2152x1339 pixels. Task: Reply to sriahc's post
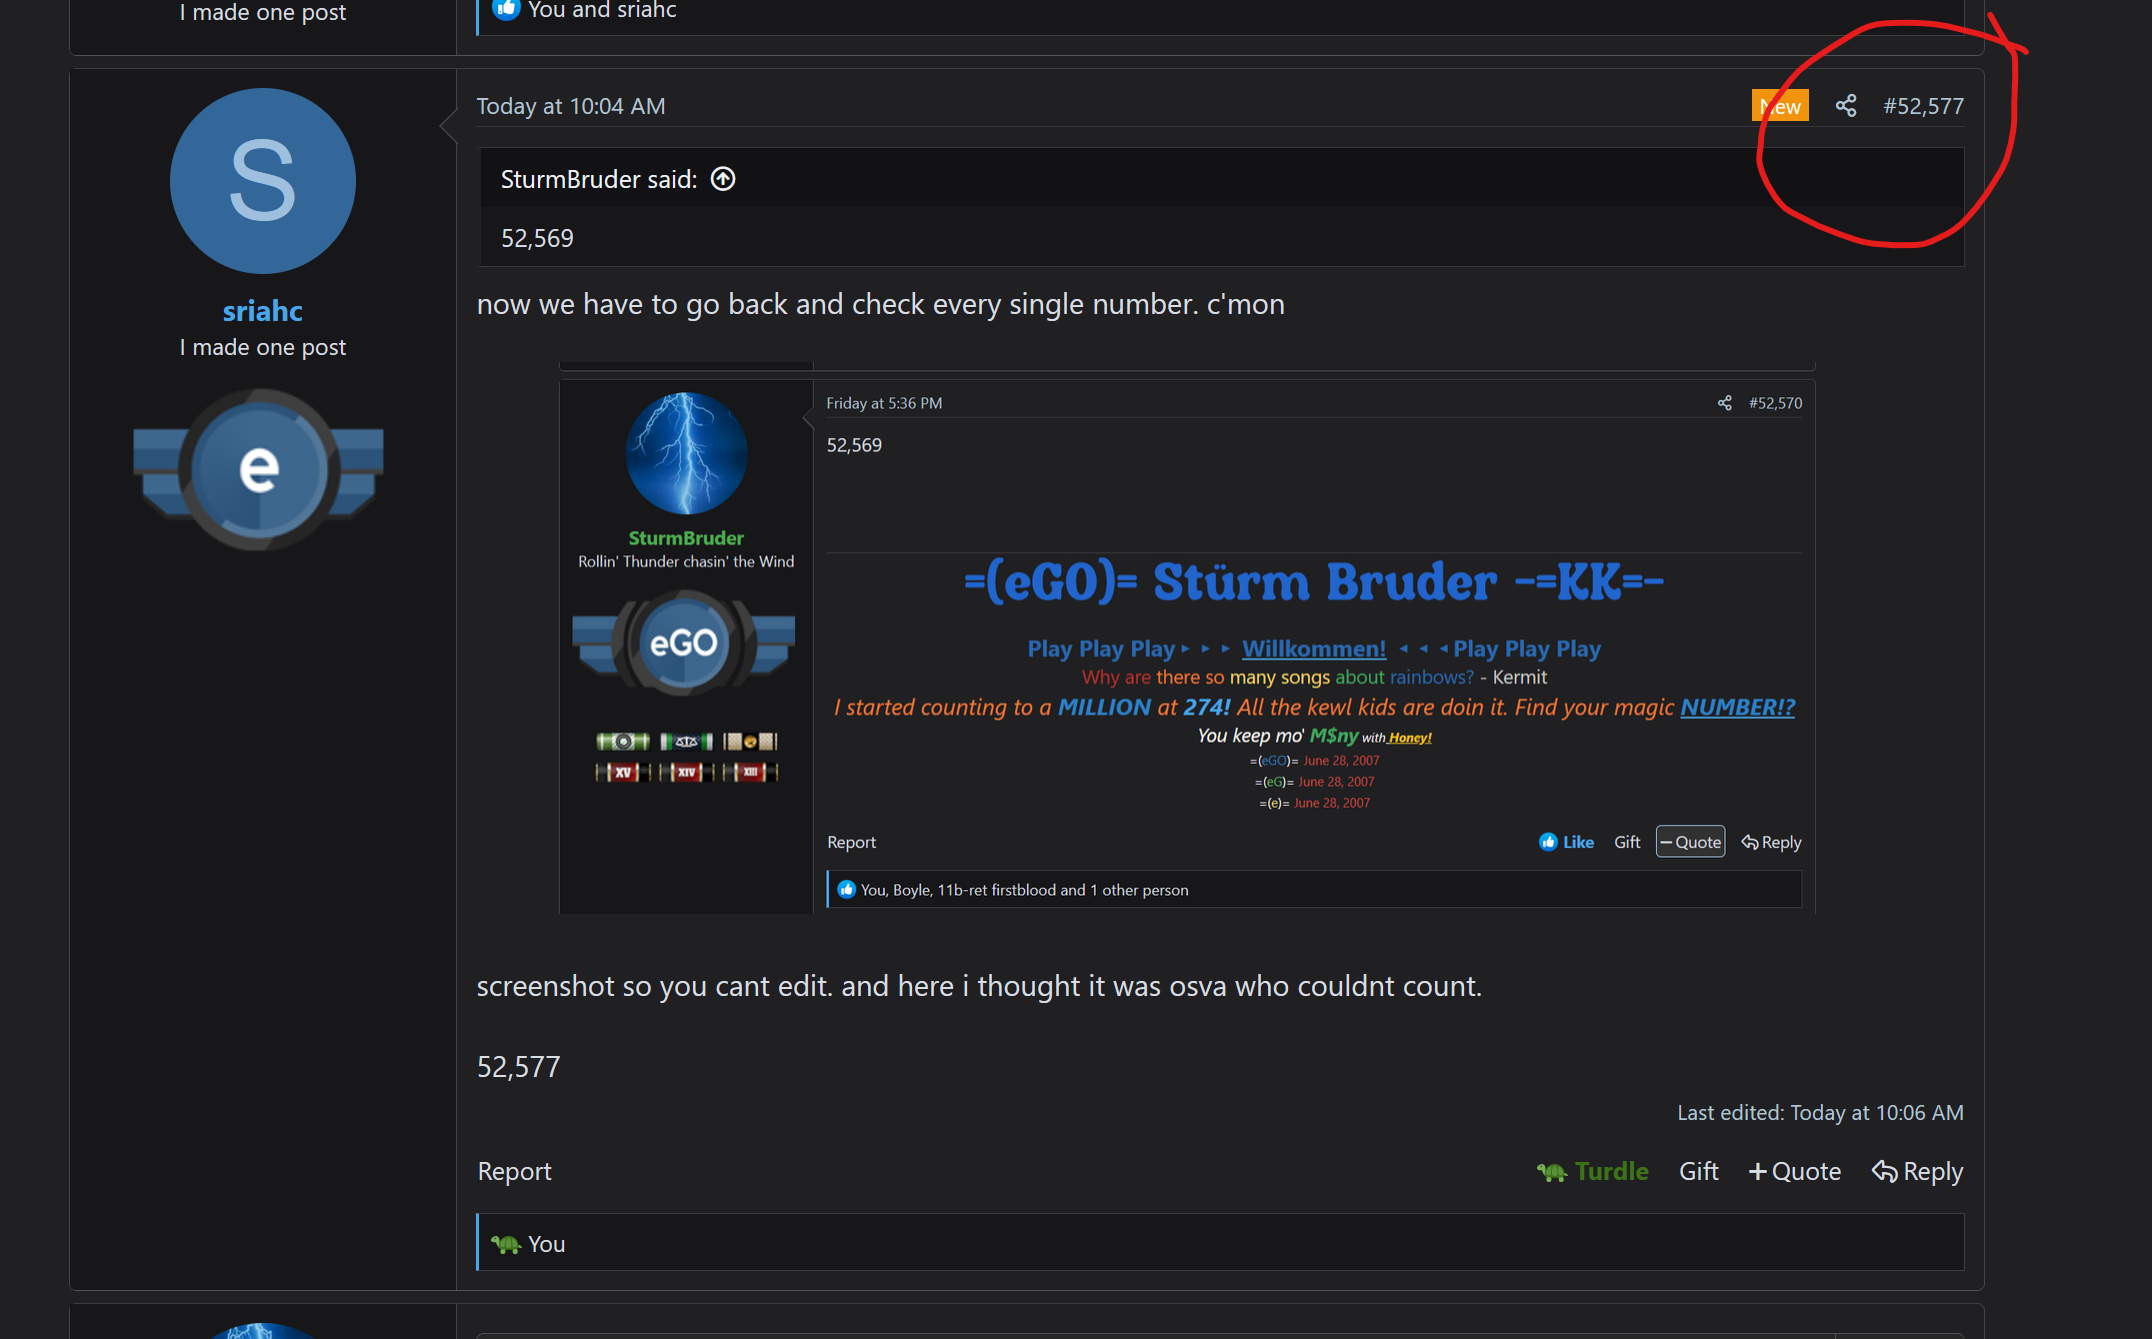click(1917, 1171)
